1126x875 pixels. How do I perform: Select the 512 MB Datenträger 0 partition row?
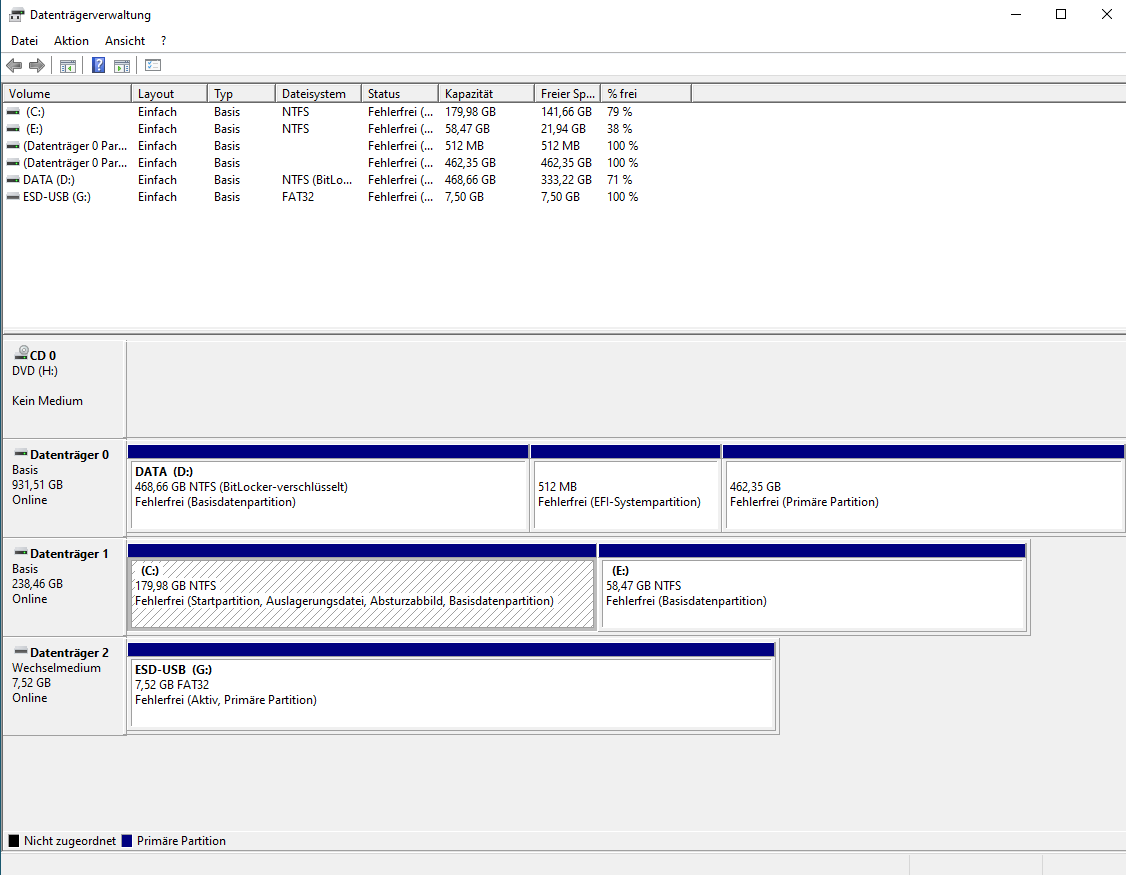(x=348, y=146)
